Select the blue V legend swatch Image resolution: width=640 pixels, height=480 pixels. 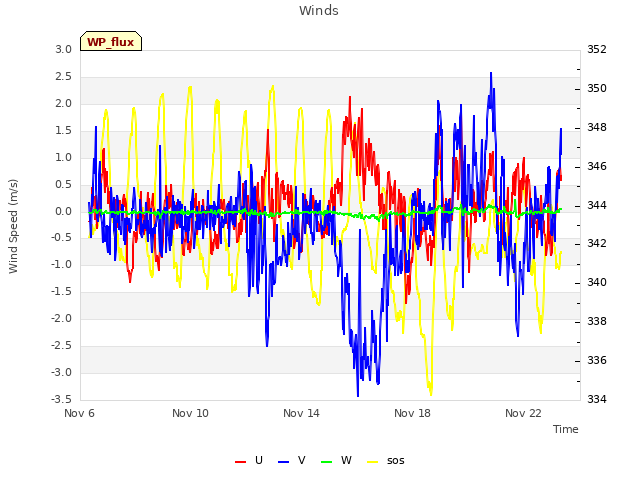(283, 462)
